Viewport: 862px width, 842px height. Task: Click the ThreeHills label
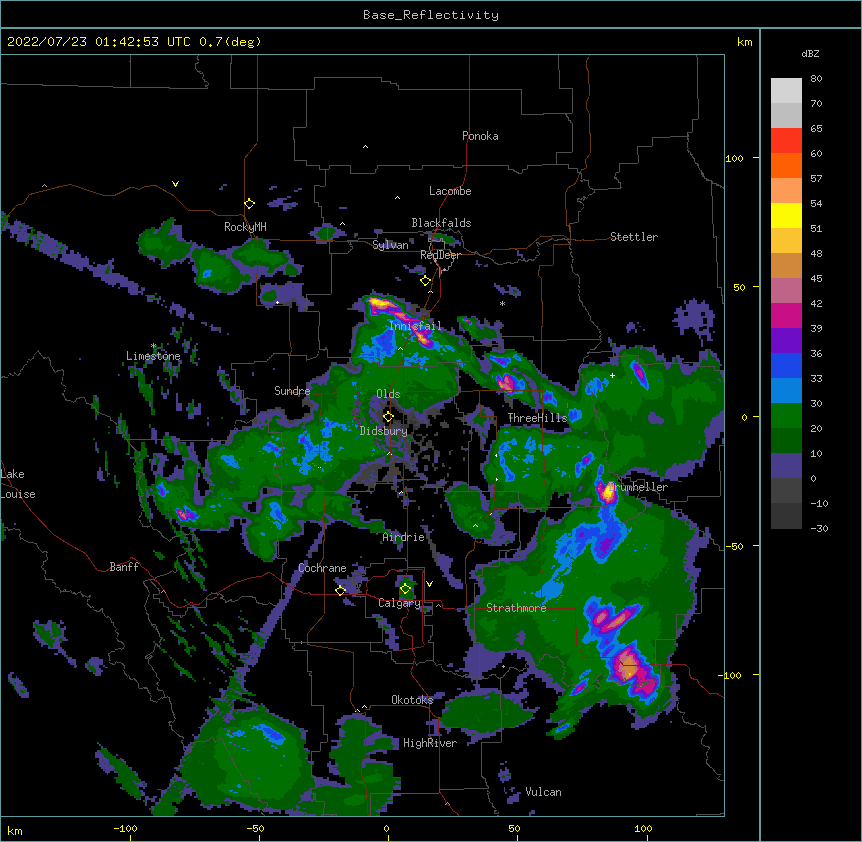tap(537, 418)
